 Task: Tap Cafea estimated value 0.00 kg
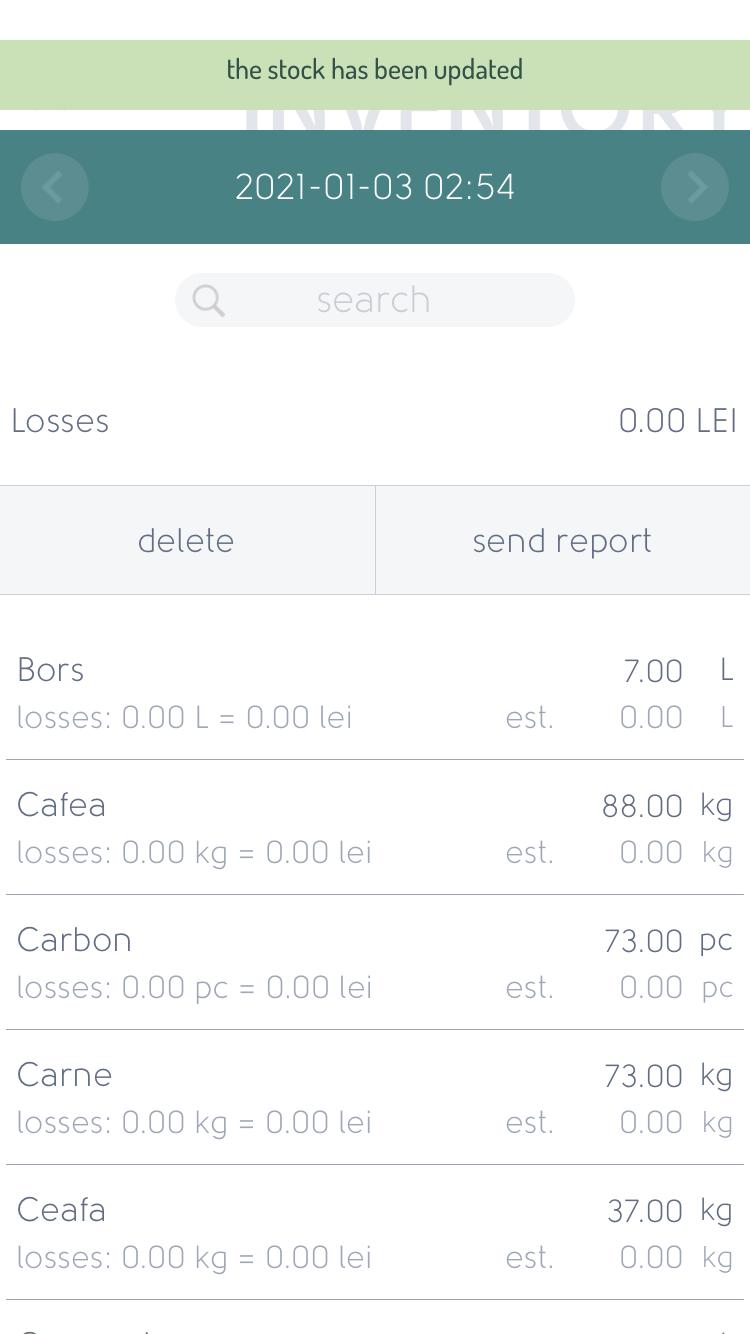[676, 852]
